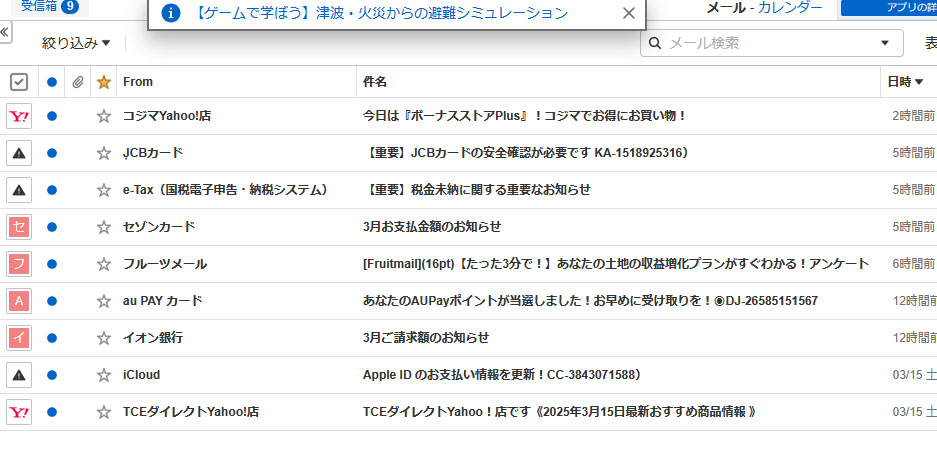This screenshot has width=937, height=468.
Task: Toggle unread dot for イオン銀行 email
Action: coord(52,338)
